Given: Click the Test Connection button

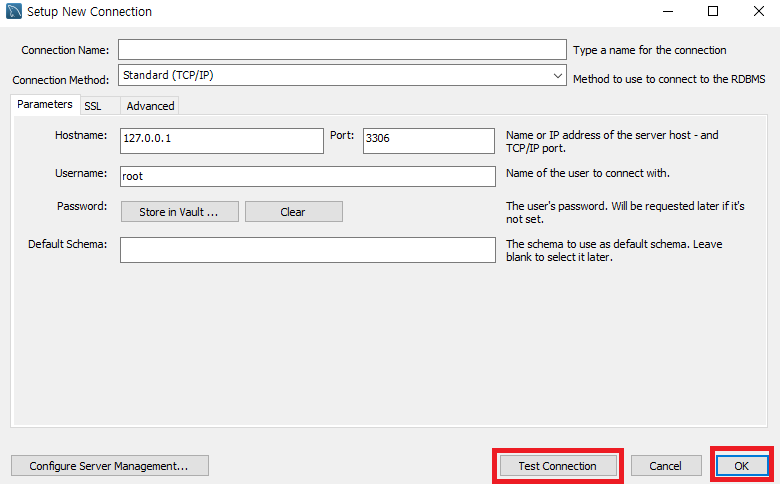Looking at the screenshot, I should 558,466.
